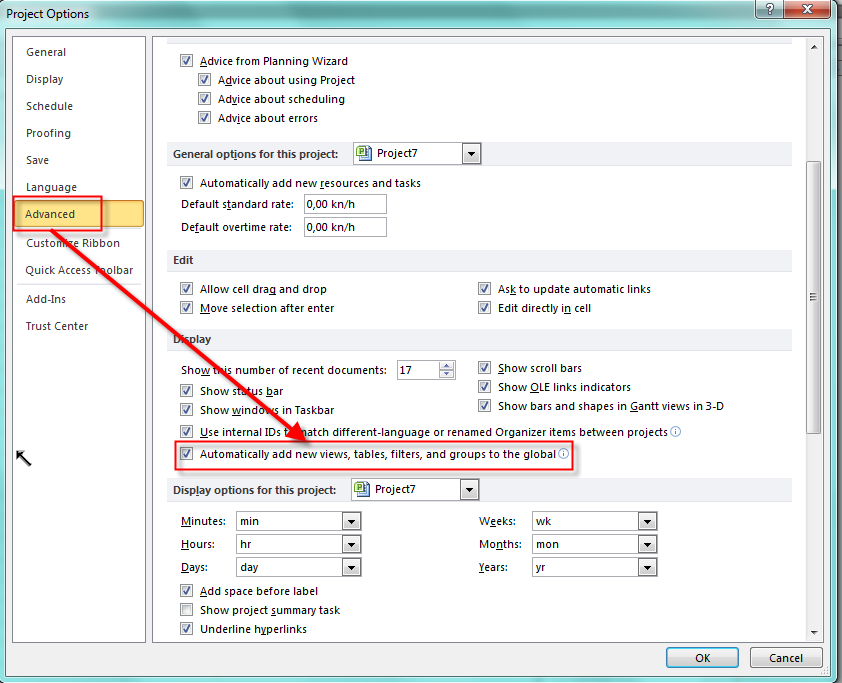Toggle 'Show project summary task' checkbox
The image size is (842, 683).
(187, 610)
